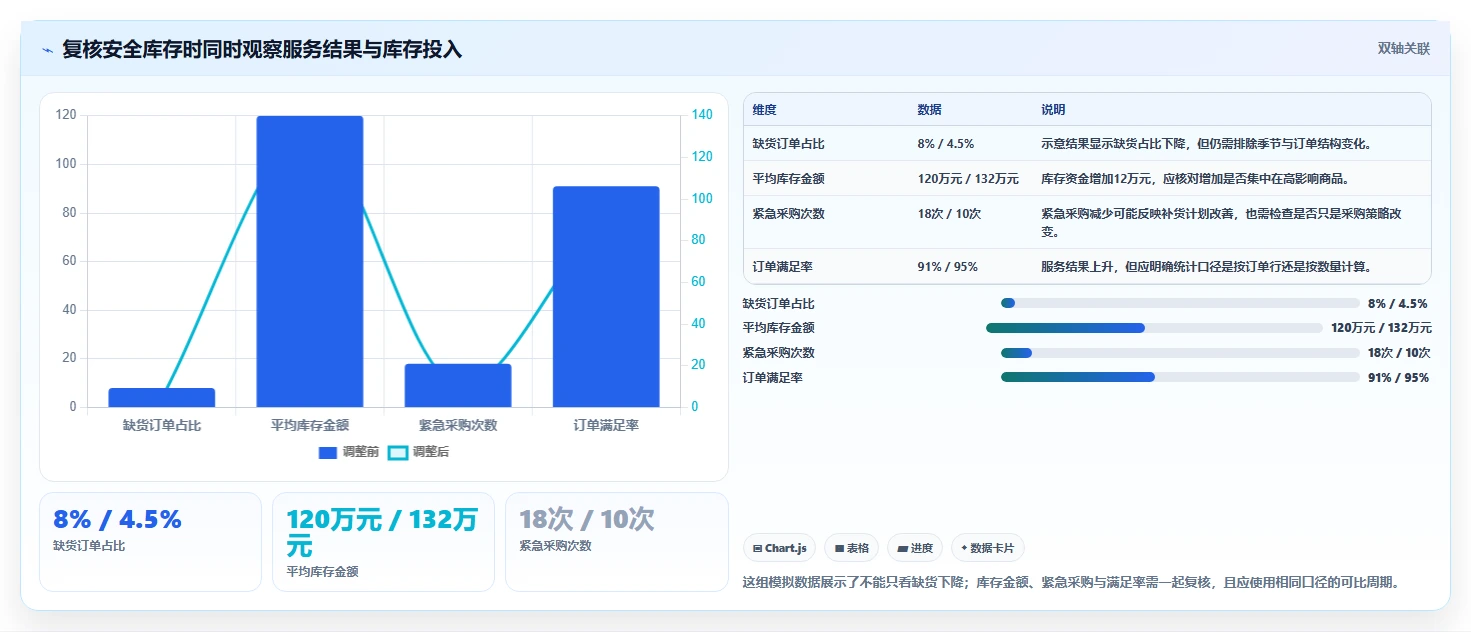The image size is (1471, 632).
Task: Open the 18次 / 10次 data card
Action: (x=616, y=542)
